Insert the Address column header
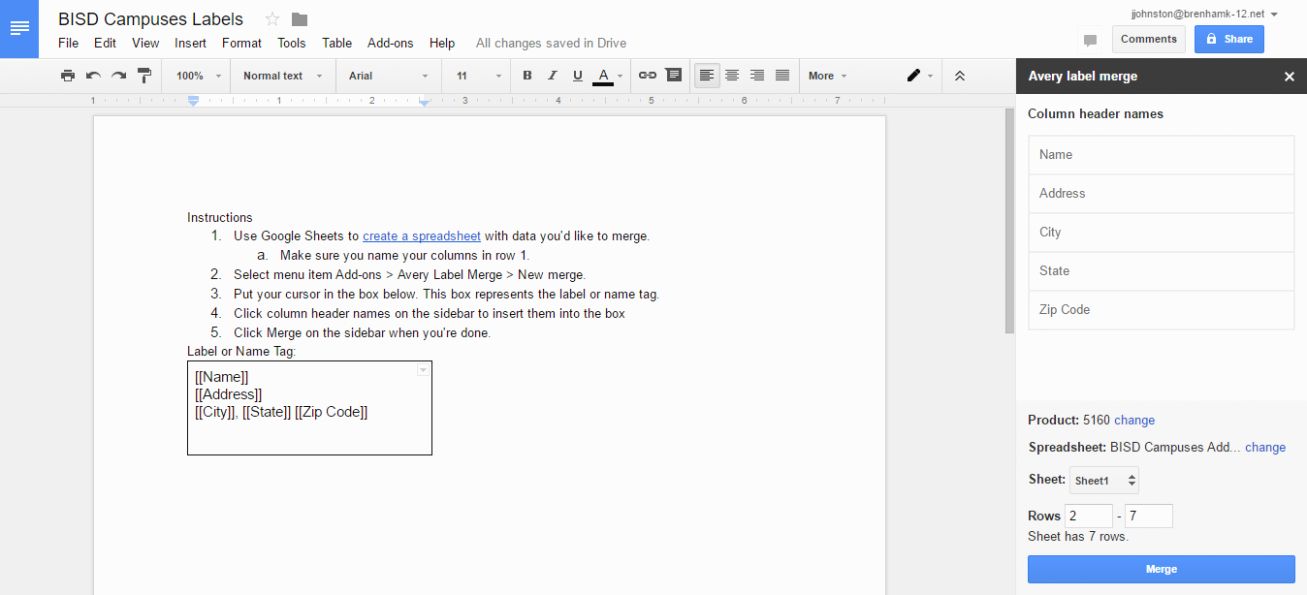The height and width of the screenshot is (595, 1307). [1161, 194]
